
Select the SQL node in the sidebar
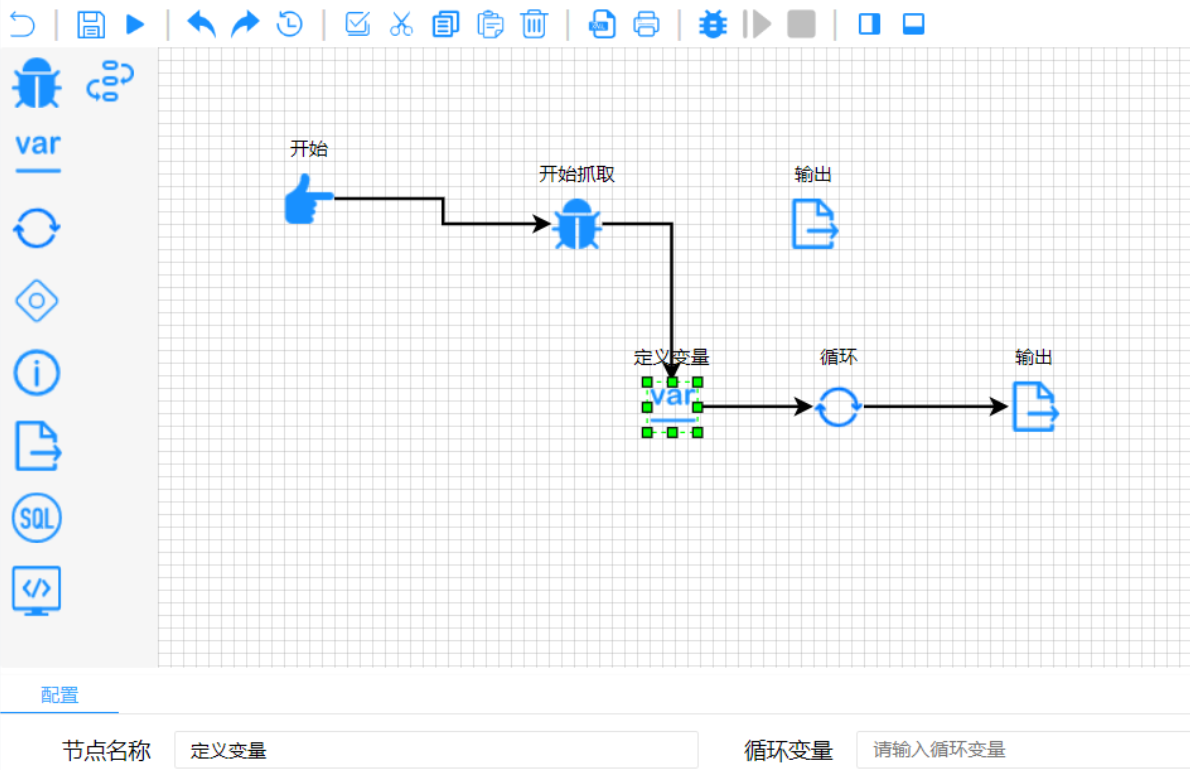point(37,518)
